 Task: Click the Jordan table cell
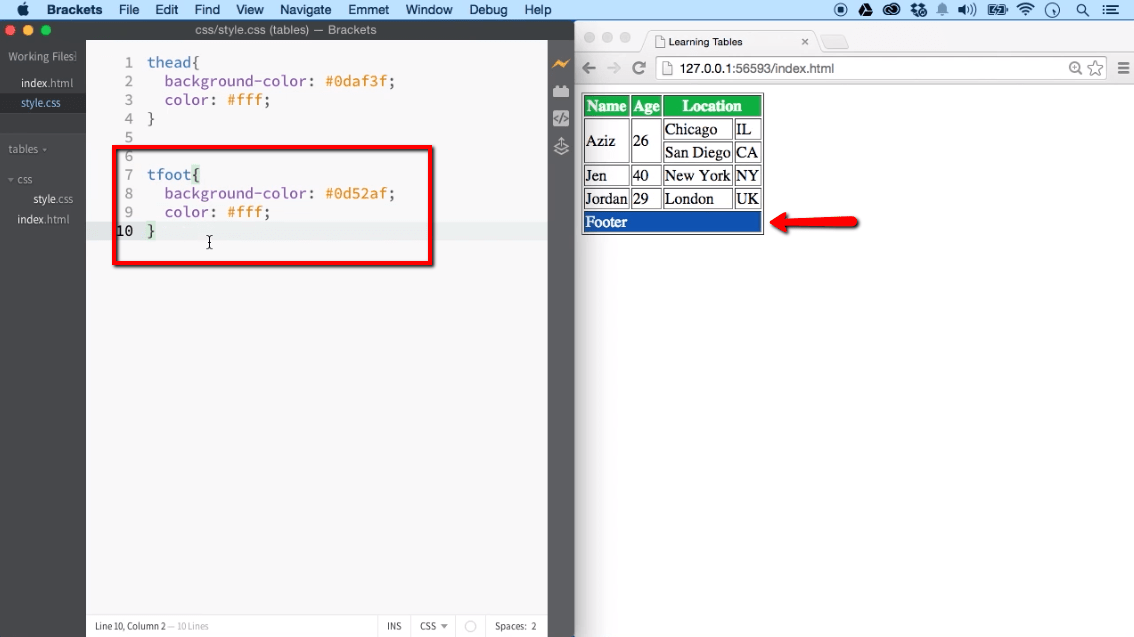tap(606, 199)
